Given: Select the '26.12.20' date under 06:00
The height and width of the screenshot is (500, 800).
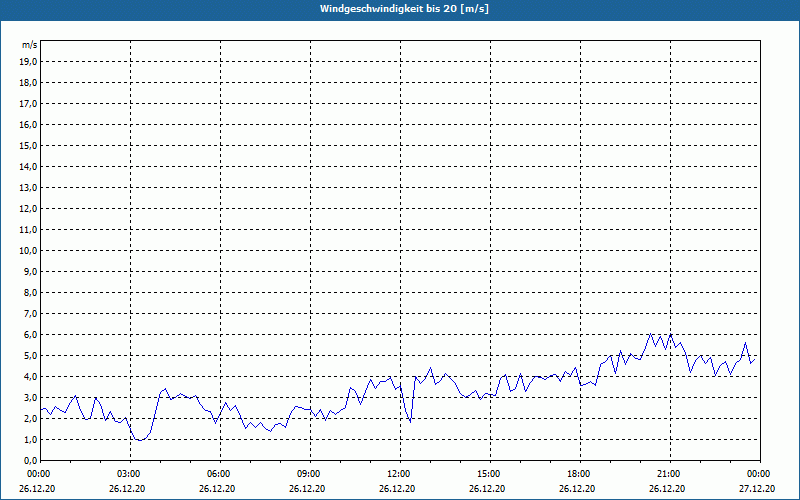Looking at the screenshot, I should point(217,488).
